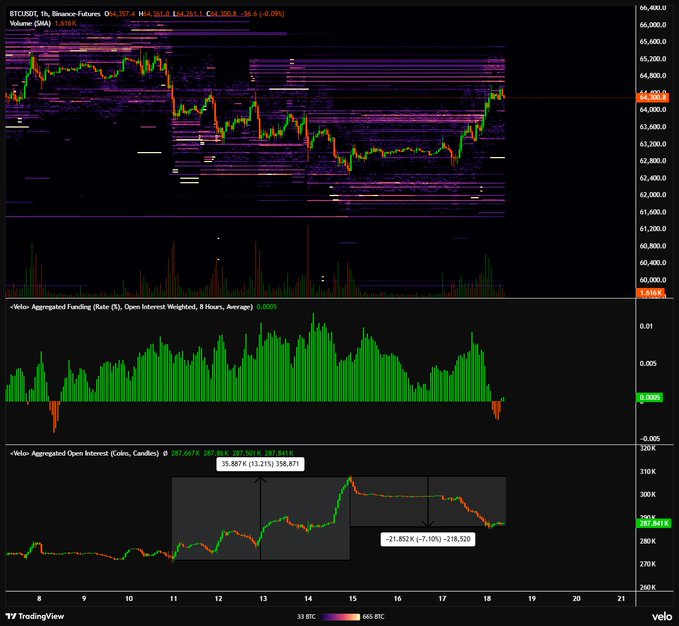Click the 665 BTC legend maximum label
This screenshot has width=679, height=626.
pyautogui.click(x=373, y=616)
